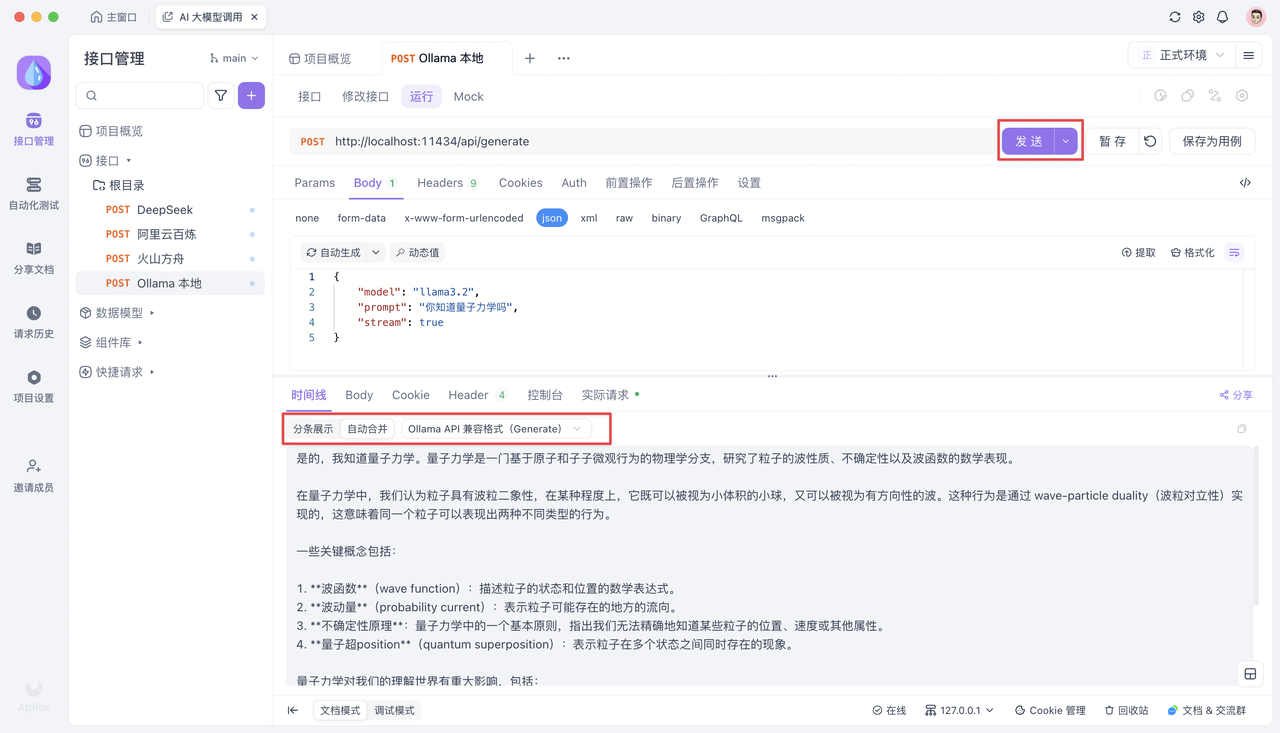Open 分享文档 in the sidebar
This screenshot has height=733, width=1280.
(34, 257)
